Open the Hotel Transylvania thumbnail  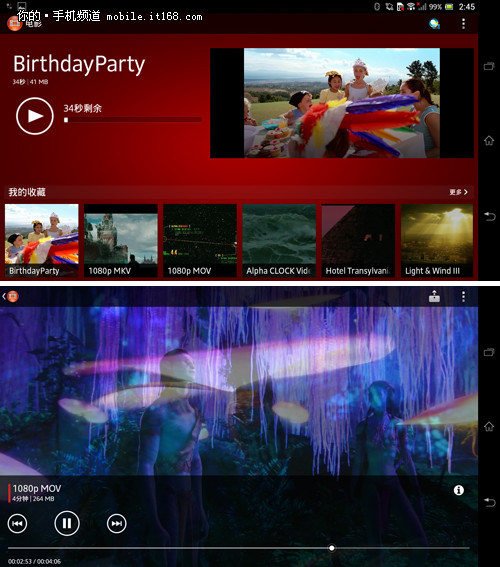[x=358, y=240]
